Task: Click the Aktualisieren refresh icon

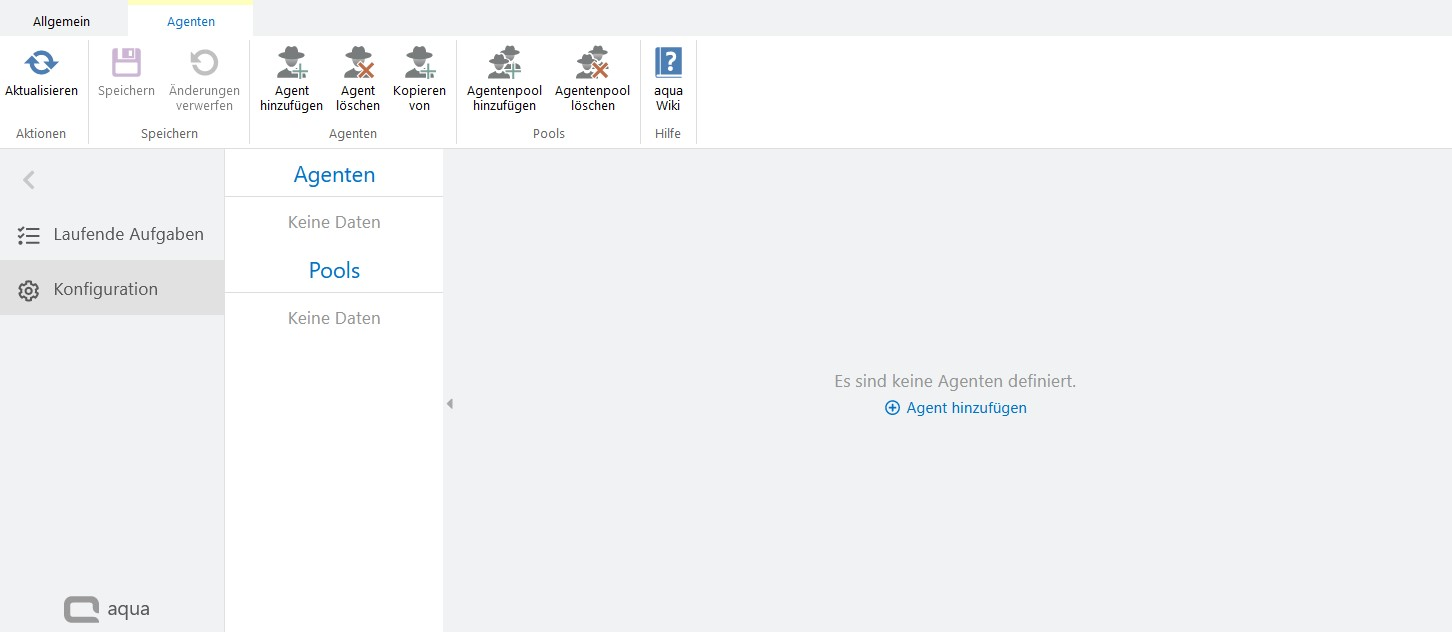Action: [41, 64]
